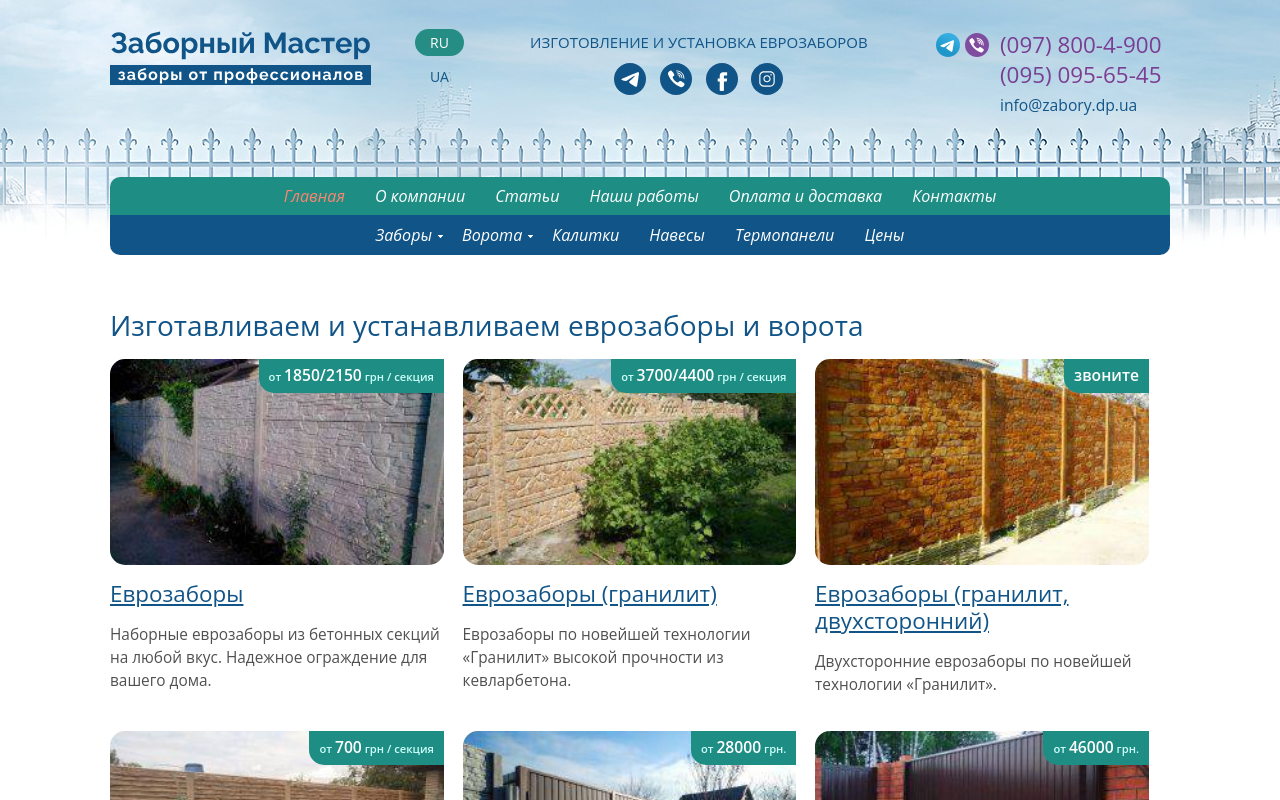Open Наши работы page

[644, 196]
